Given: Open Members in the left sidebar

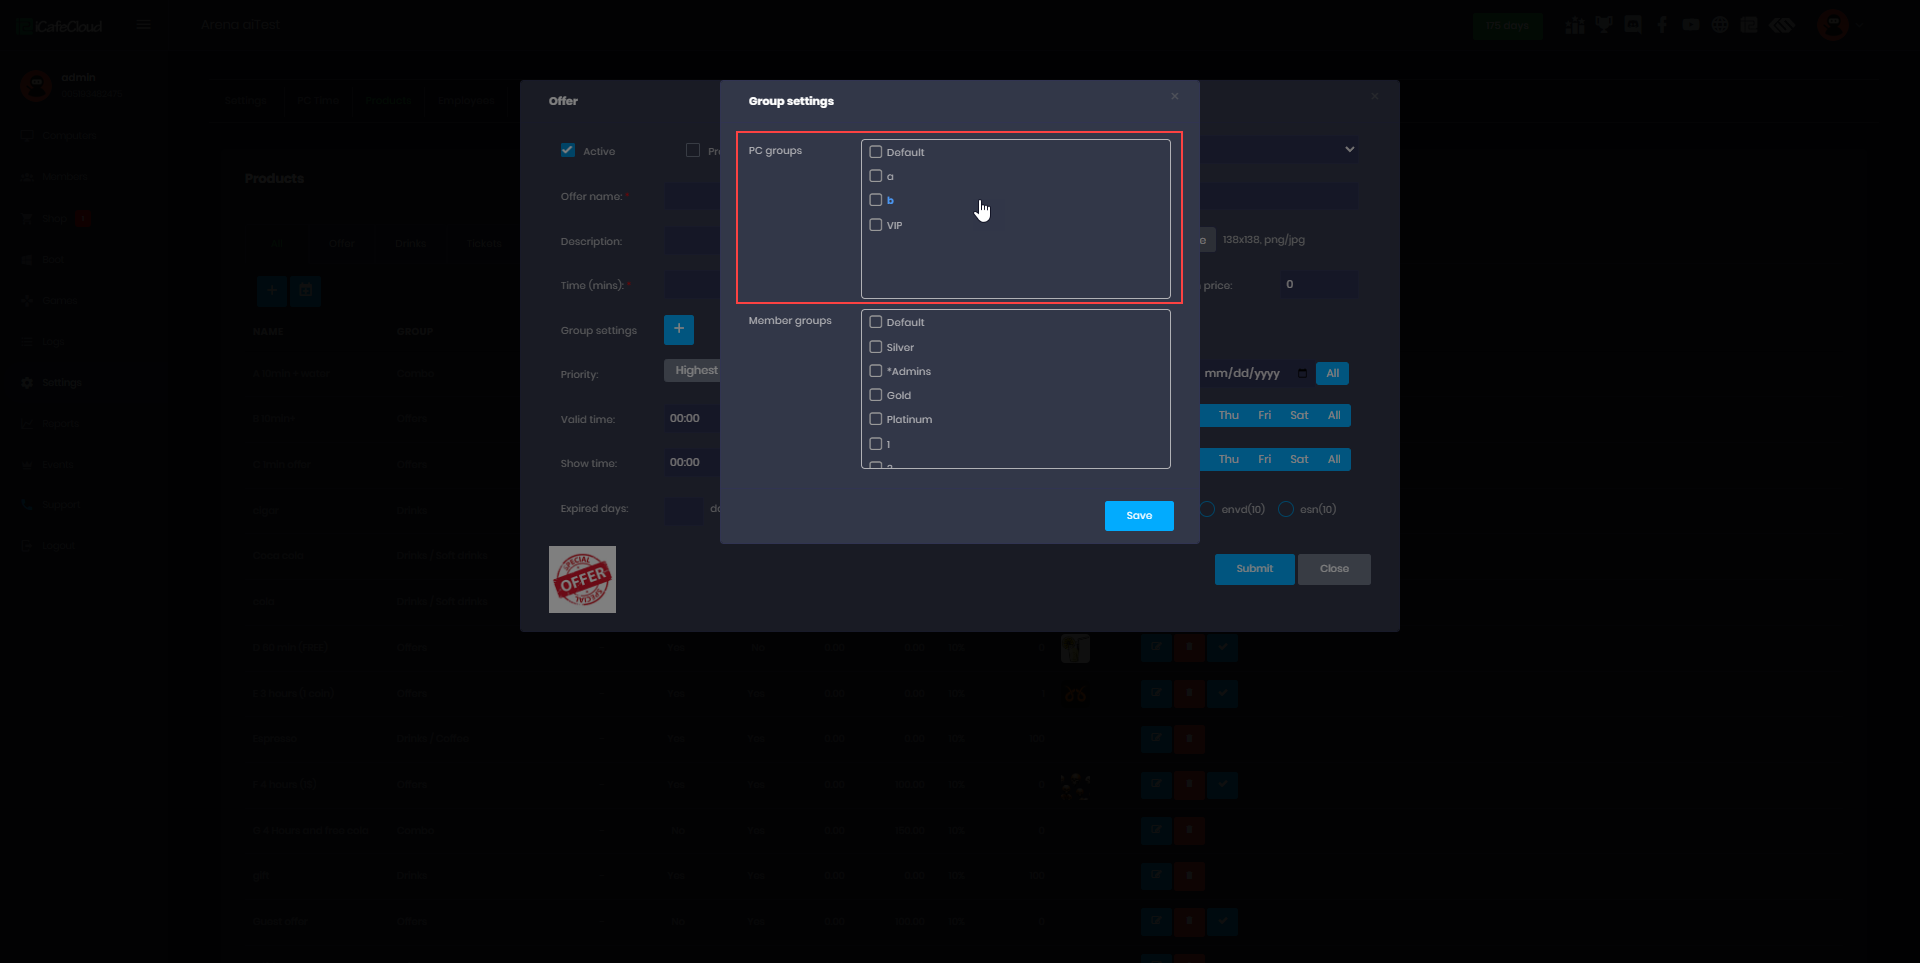Looking at the screenshot, I should (56, 176).
